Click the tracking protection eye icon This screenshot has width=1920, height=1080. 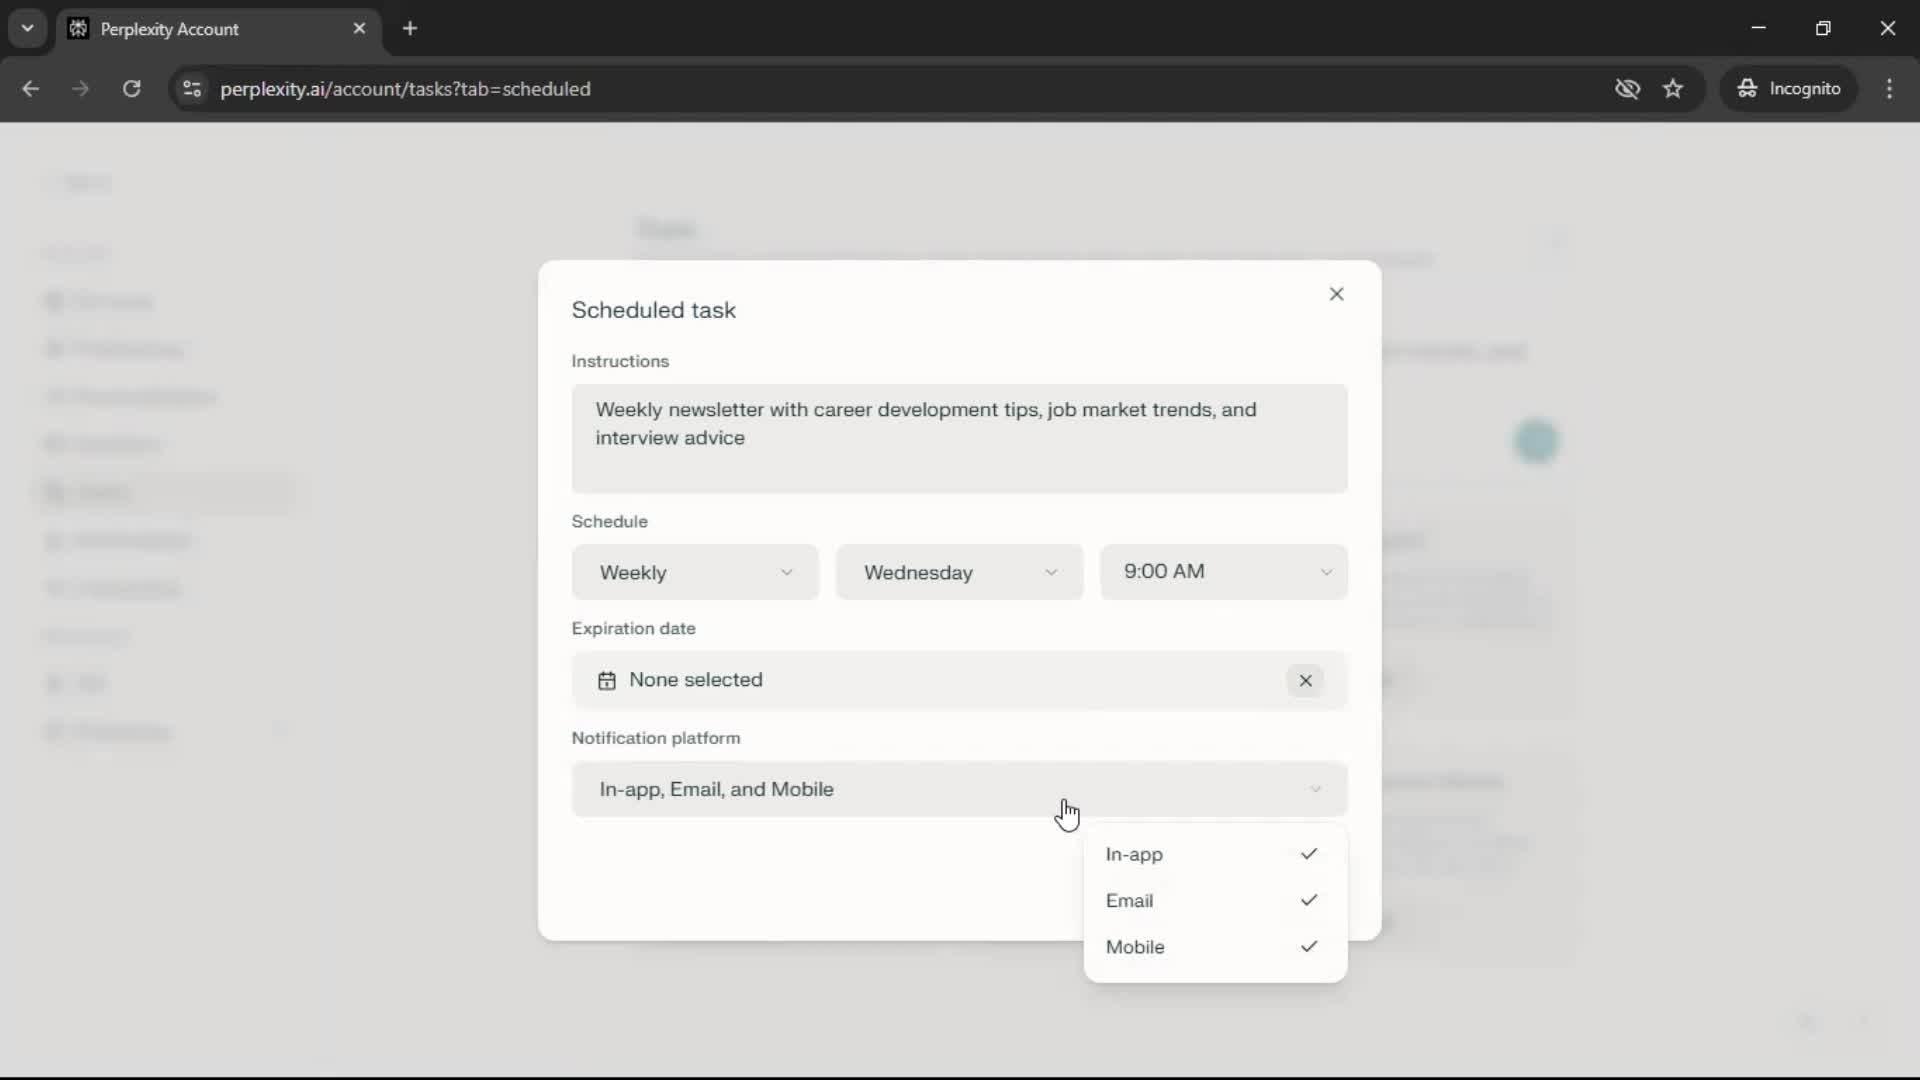click(1627, 89)
